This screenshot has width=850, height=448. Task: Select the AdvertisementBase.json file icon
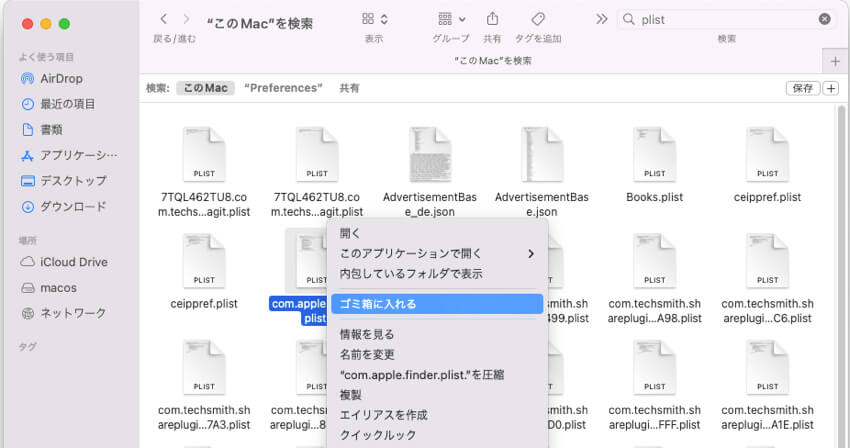pos(542,155)
